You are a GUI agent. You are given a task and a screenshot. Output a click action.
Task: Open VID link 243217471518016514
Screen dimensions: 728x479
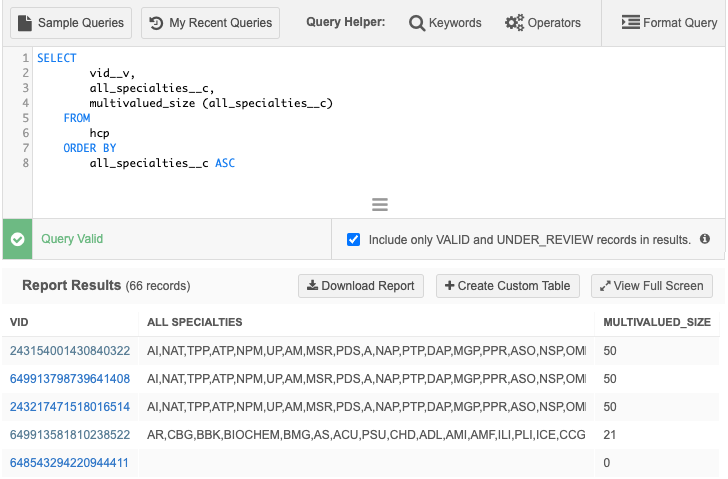coord(70,407)
